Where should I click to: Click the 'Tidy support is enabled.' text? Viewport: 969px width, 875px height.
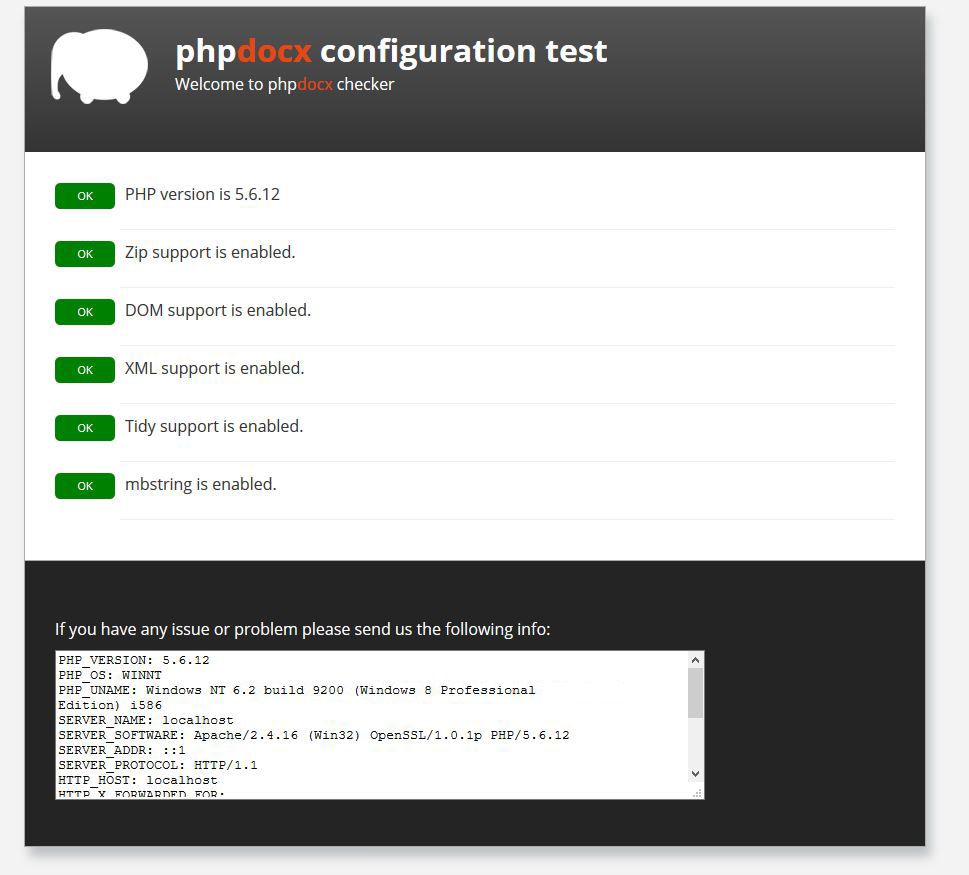(x=214, y=427)
